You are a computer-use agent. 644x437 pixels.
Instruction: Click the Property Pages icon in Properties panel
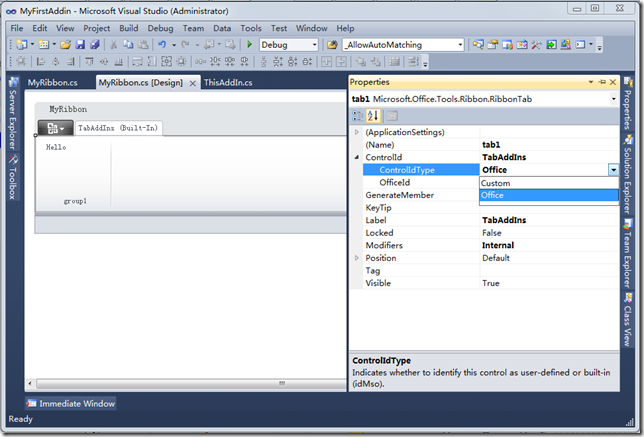pos(392,116)
